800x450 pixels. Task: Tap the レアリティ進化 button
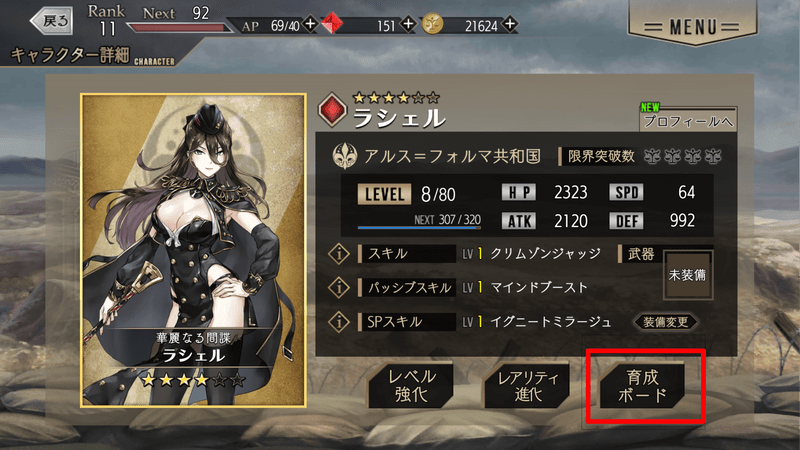tap(527, 386)
